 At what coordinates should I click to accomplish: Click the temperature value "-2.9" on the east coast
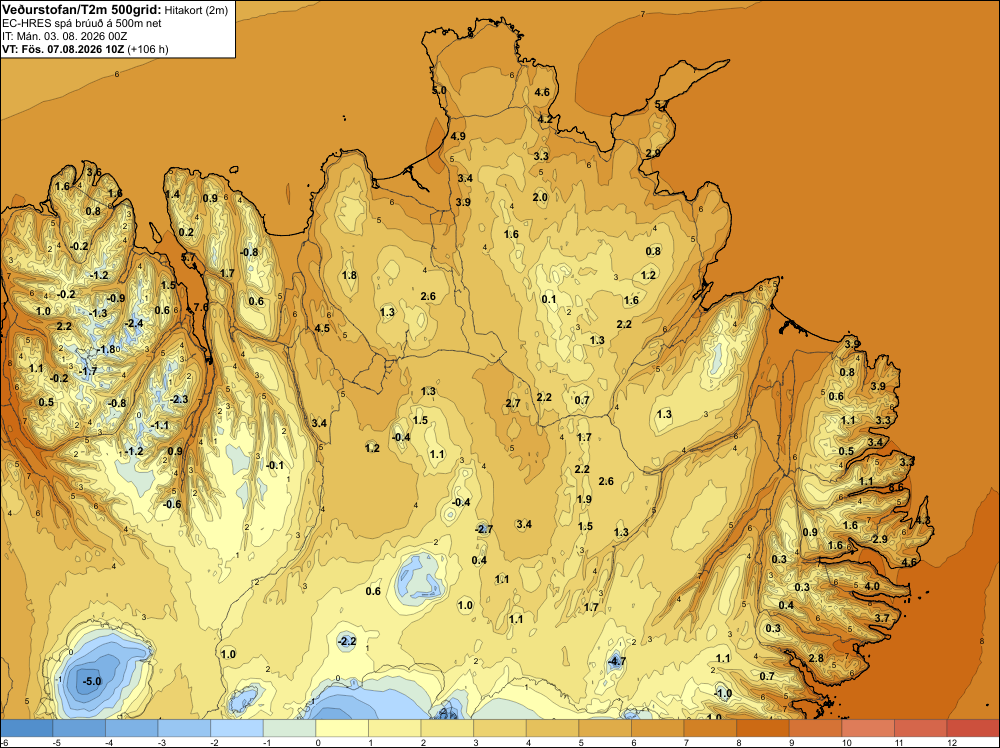coord(878,539)
